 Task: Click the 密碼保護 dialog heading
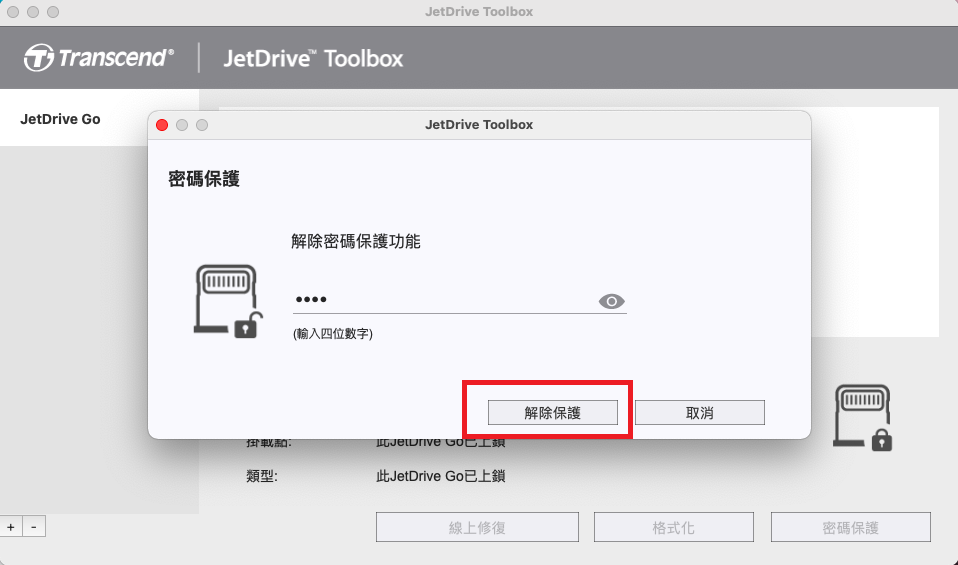tap(204, 179)
